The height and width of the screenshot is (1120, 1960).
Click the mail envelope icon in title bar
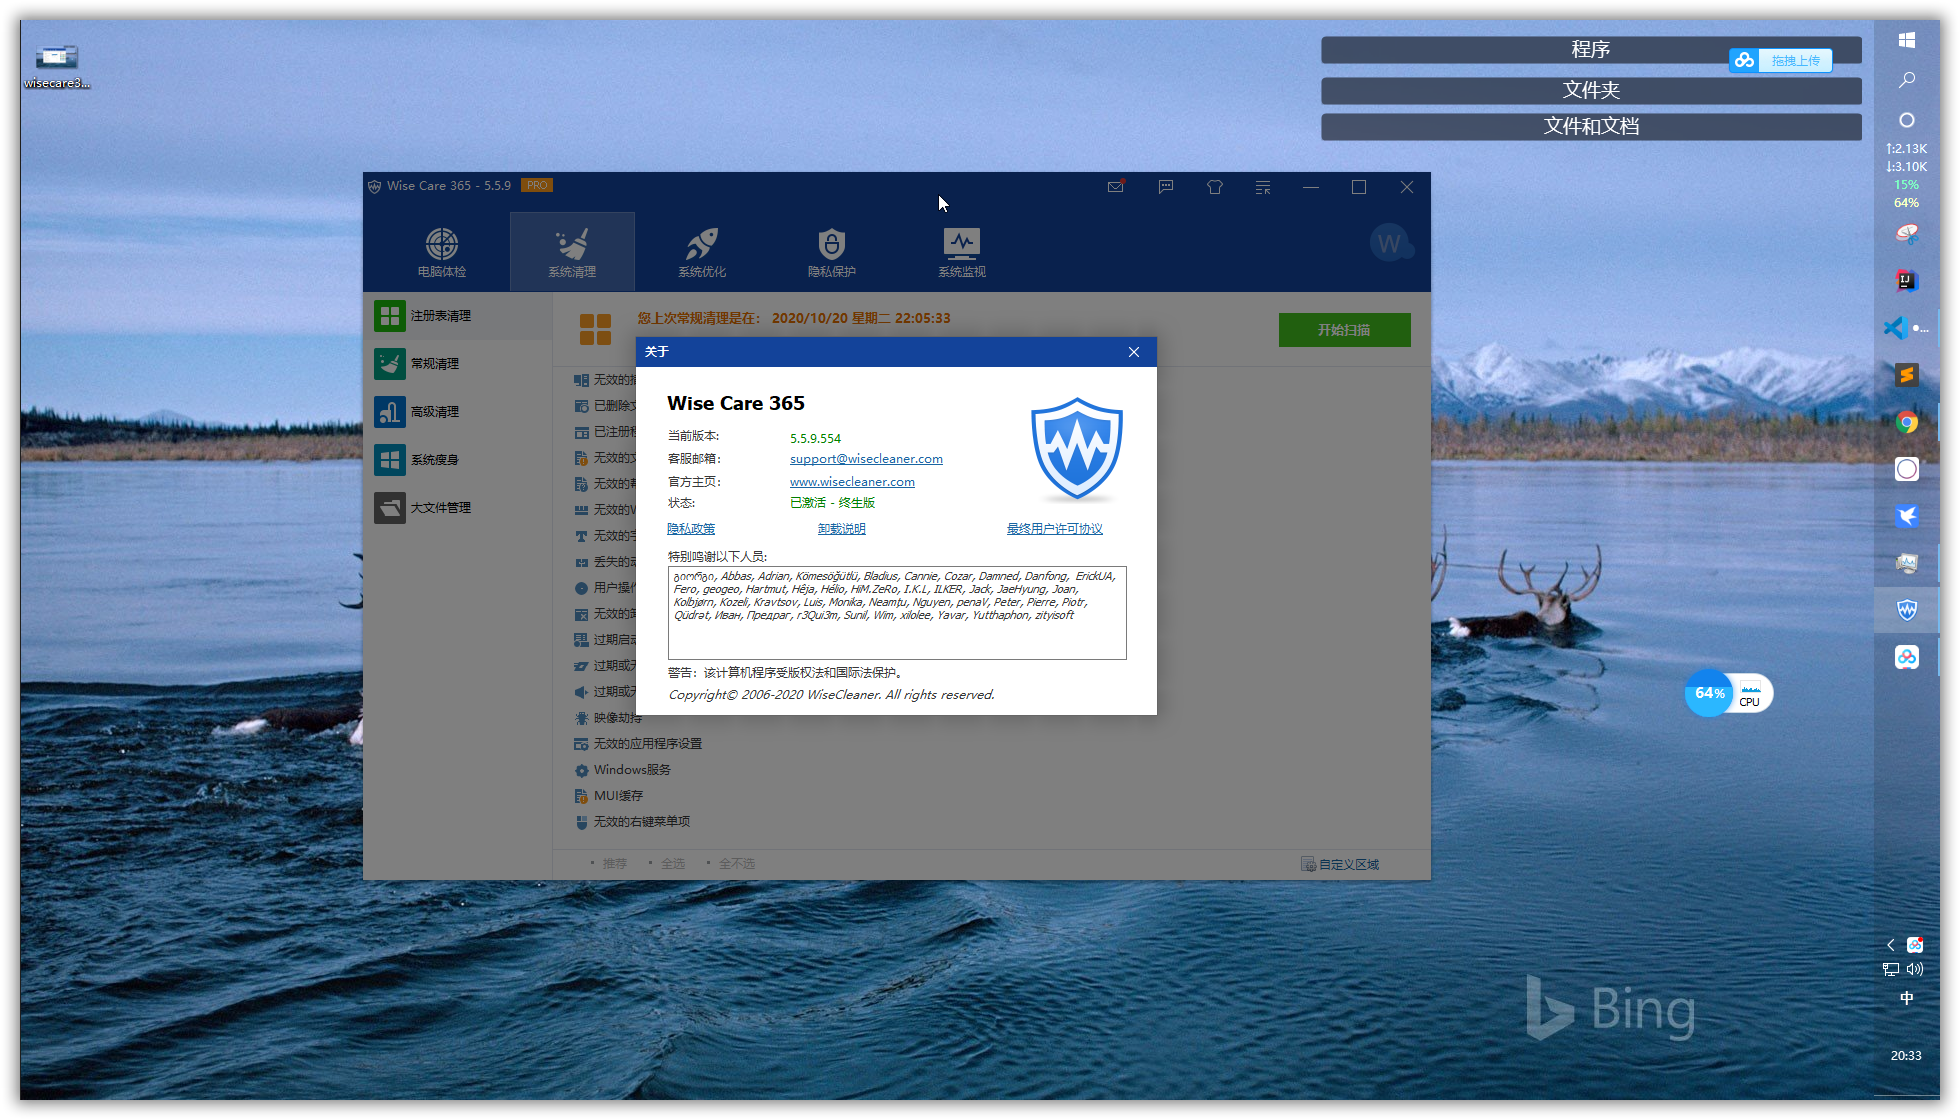point(1116,187)
